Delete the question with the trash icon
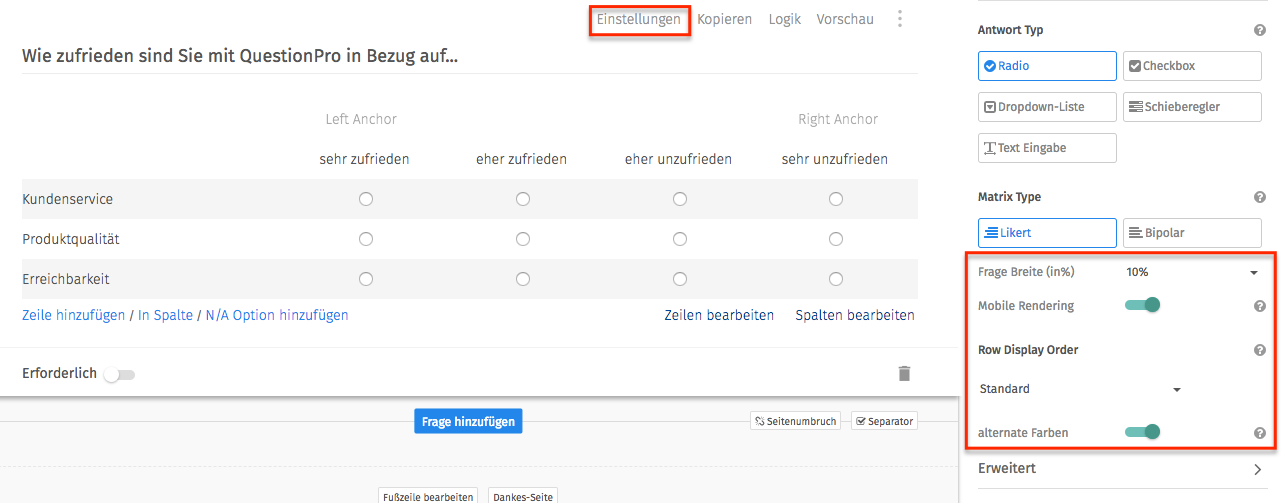This screenshot has height=503, width=1284. click(904, 373)
